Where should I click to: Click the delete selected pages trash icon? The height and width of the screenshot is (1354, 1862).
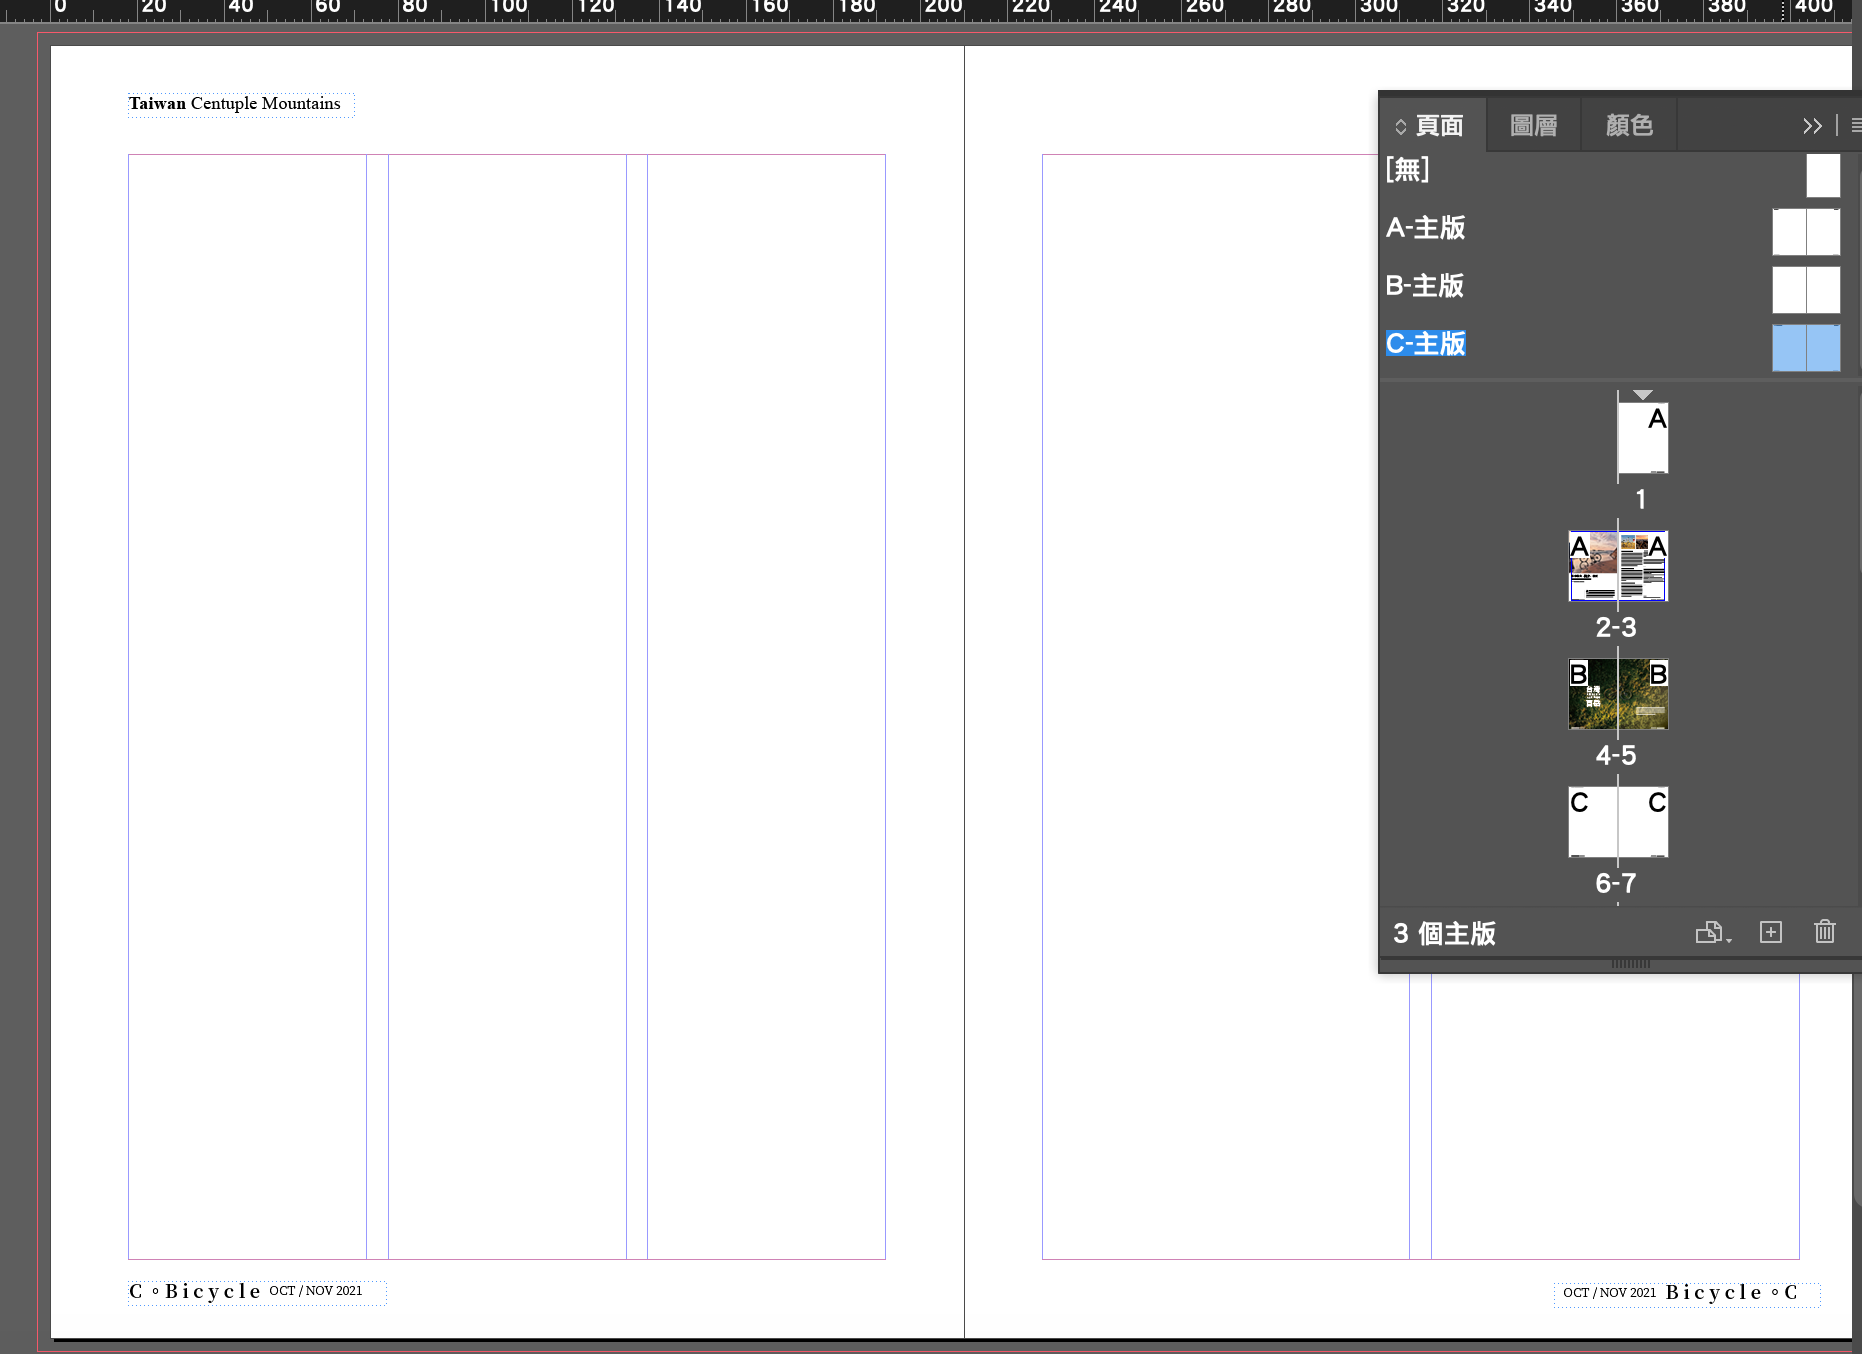tap(1824, 933)
